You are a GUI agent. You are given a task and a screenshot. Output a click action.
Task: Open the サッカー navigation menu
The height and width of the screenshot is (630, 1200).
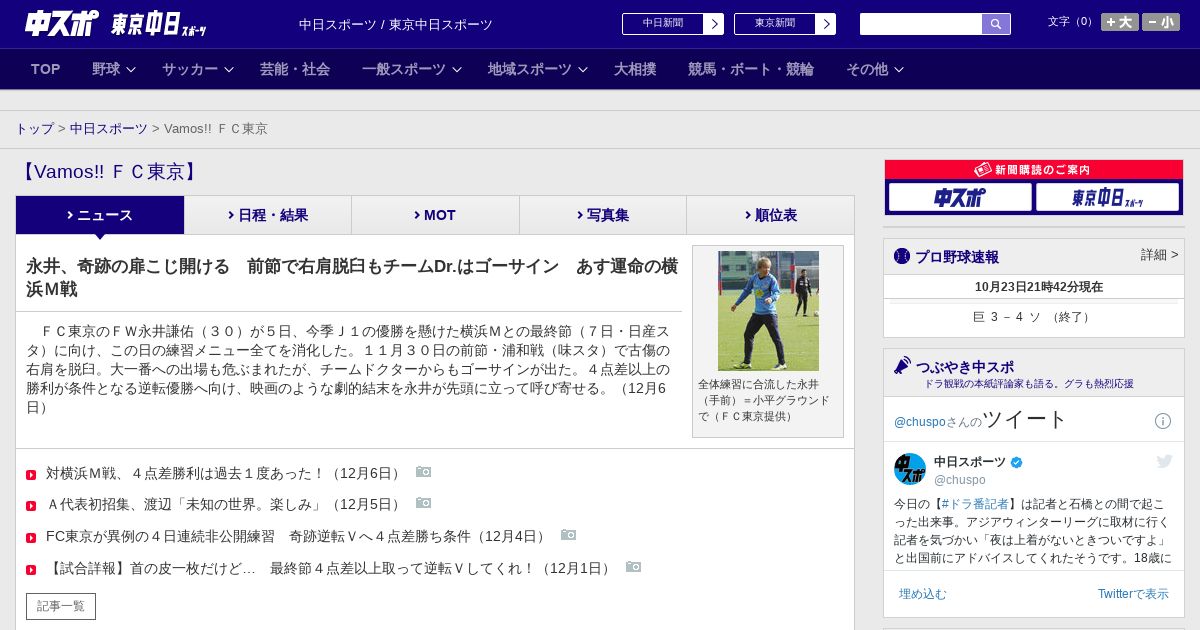(x=190, y=69)
